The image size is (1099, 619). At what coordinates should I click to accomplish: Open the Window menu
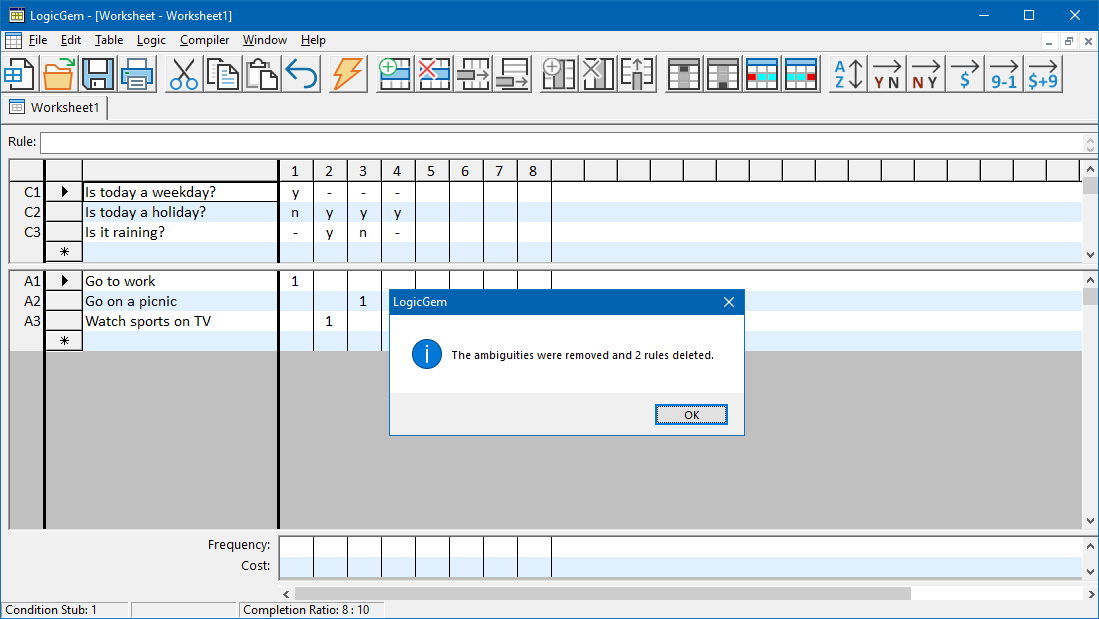(x=265, y=41)
